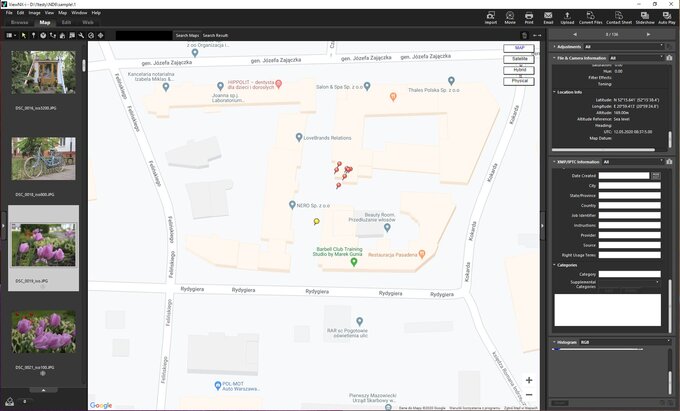Click the route drawing tool icon
680x411 pixels.
[x=52, y=36]
